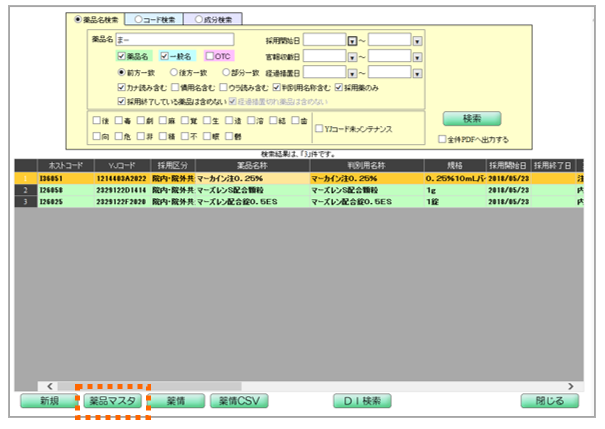Open the 採用開始日 start date dropdown
Viewport: 605px width, 429px height.
pos(352,40)
